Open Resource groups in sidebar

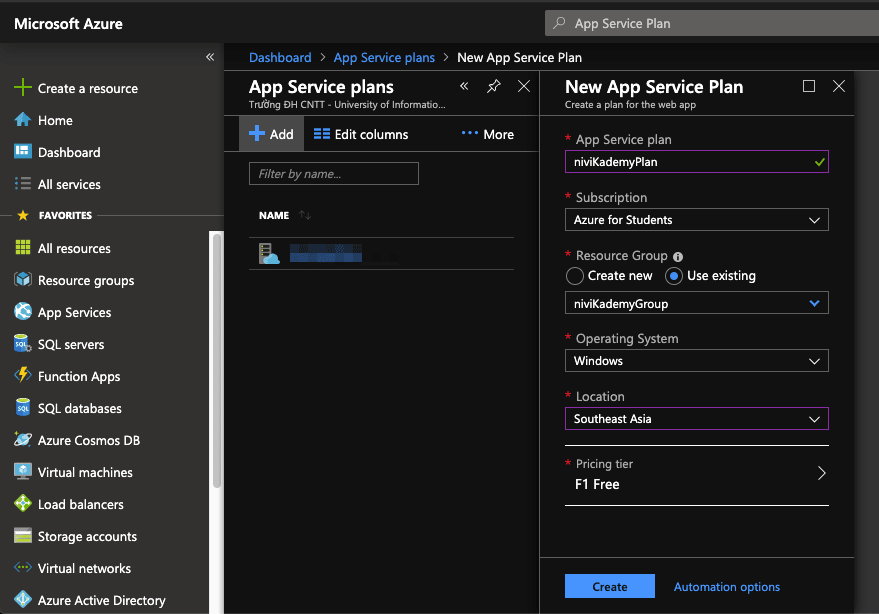coord(86,280)
